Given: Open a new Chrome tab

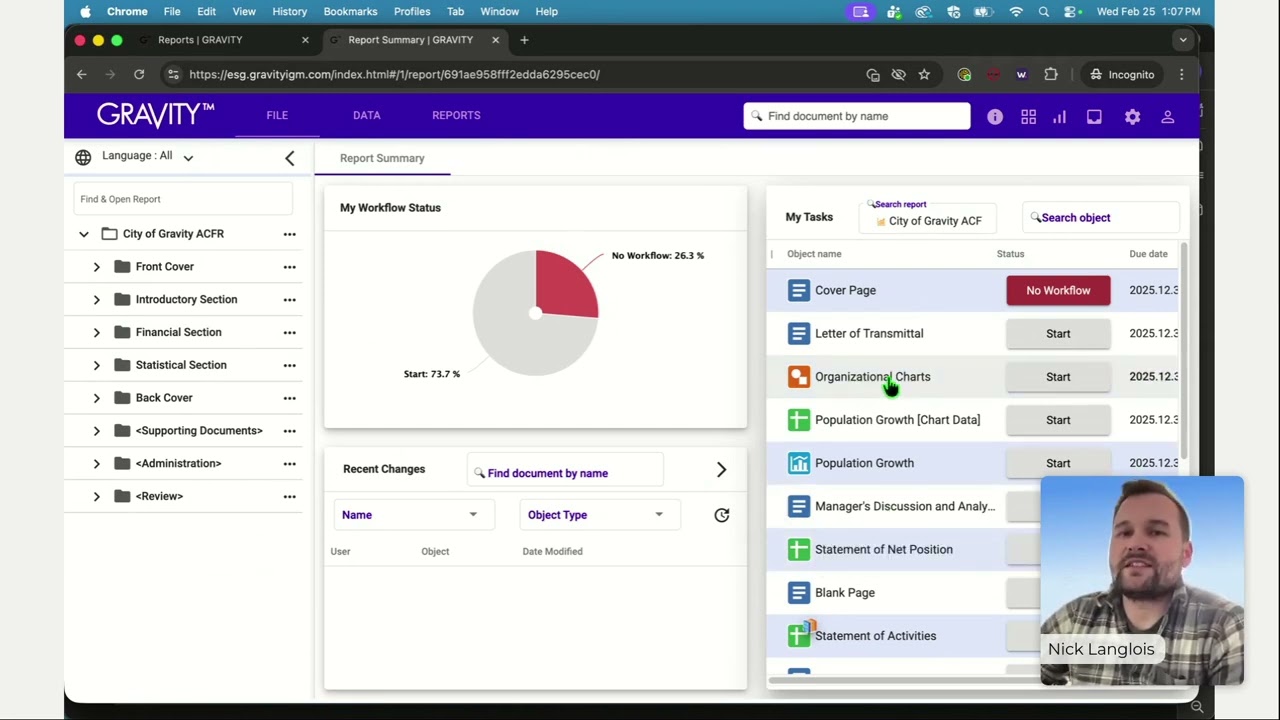Looking at the screenshot, I should point(524,40).
